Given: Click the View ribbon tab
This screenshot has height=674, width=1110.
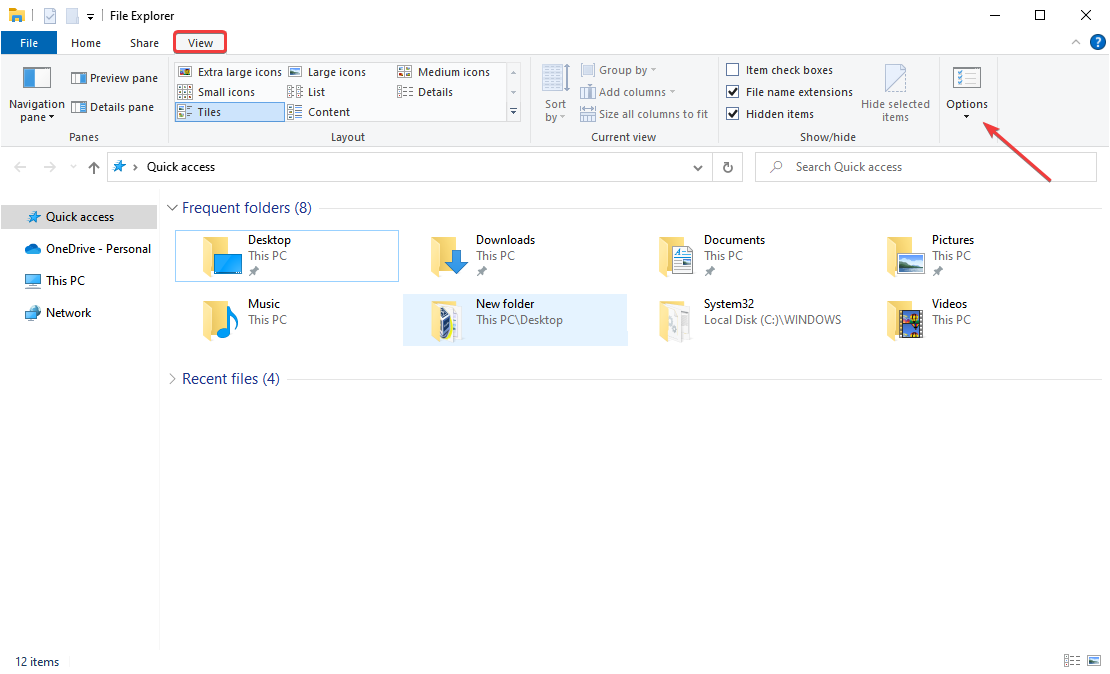Looking at the screenshot, I should point(200,42).
